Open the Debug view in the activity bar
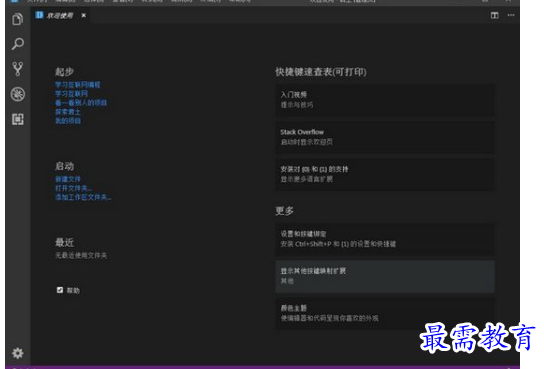Image resolution: width=544 pixels, height=369 pixels. coord(18,94)
